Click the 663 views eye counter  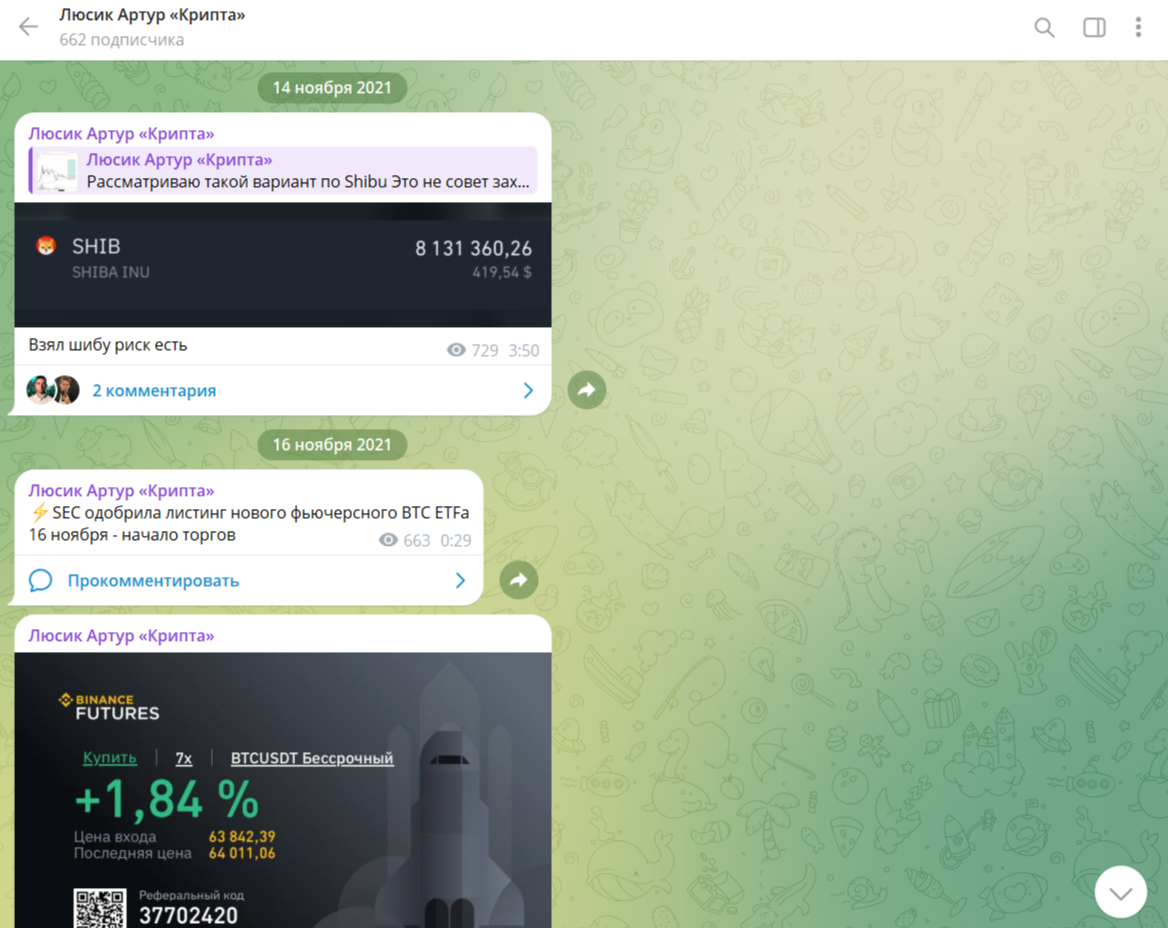pos(404,540)
